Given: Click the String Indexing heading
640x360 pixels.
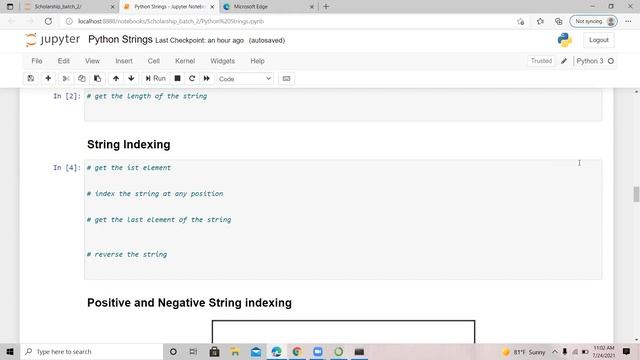Looking at the screenshot, I should [129, 144].
